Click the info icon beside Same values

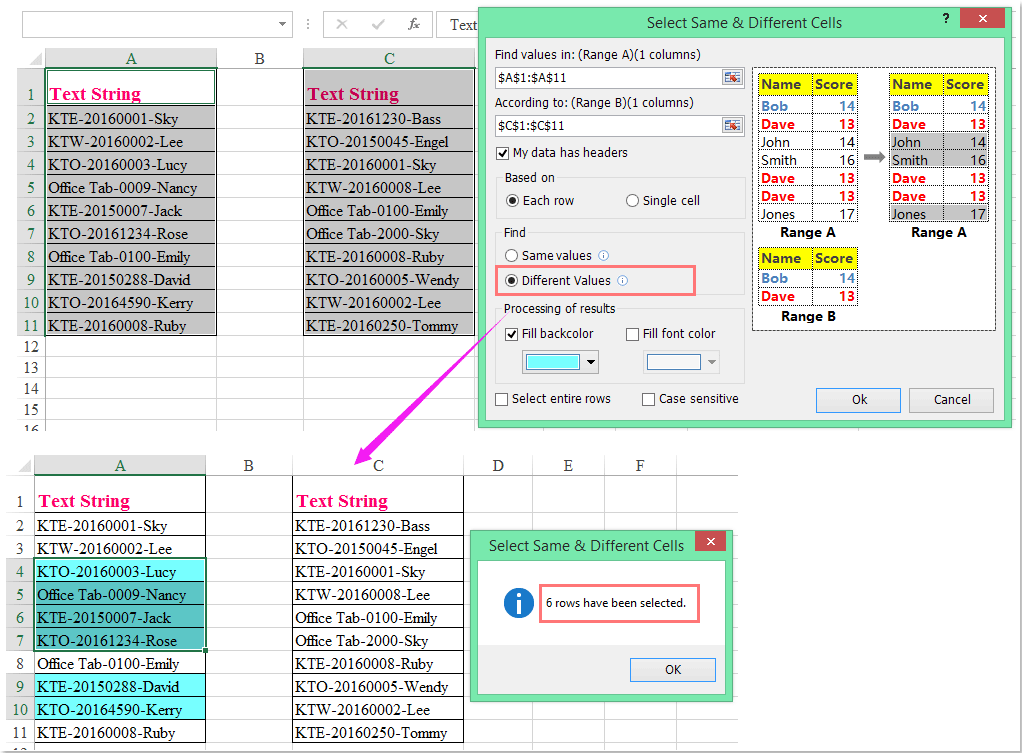[604, 254]
